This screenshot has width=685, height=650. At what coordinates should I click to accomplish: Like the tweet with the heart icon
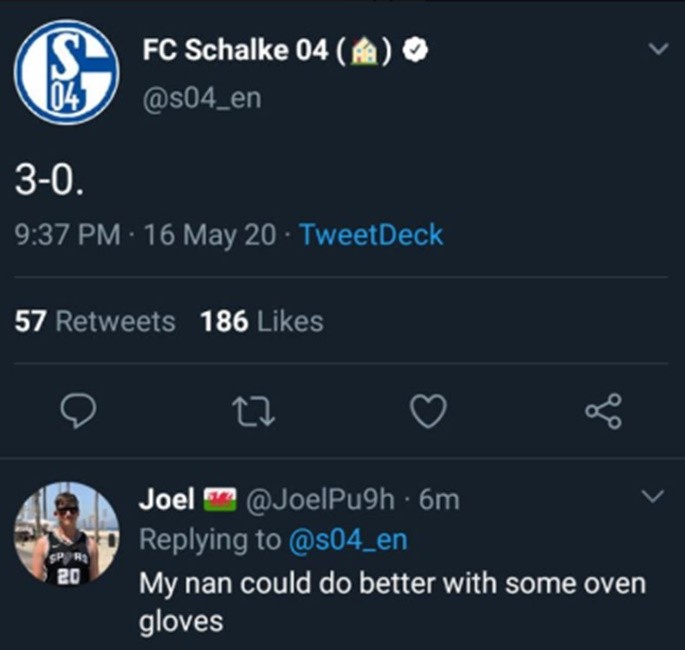point(428,411)
